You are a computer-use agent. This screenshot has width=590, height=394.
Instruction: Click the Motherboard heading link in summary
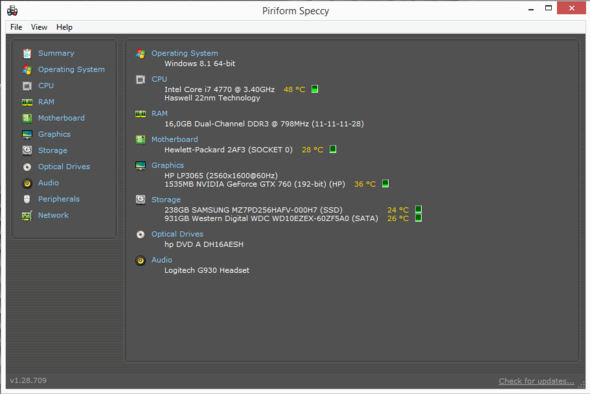coord(175,140)
